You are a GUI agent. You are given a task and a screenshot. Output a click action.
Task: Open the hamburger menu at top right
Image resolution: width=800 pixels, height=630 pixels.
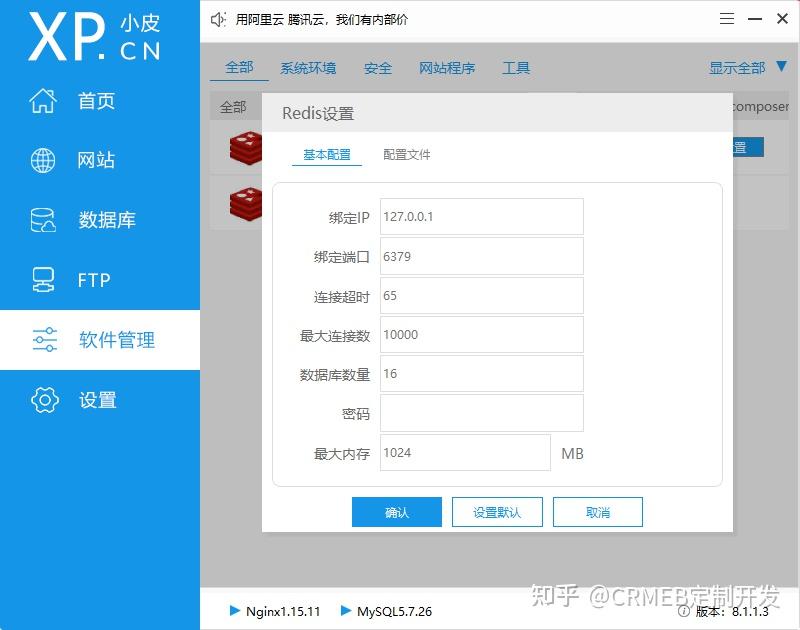pos(727,18)
